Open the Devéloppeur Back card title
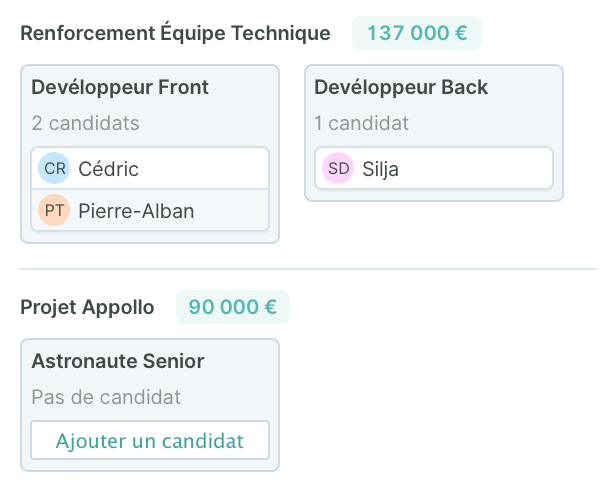This screenshot has height=492, width=614. [401, 87]
